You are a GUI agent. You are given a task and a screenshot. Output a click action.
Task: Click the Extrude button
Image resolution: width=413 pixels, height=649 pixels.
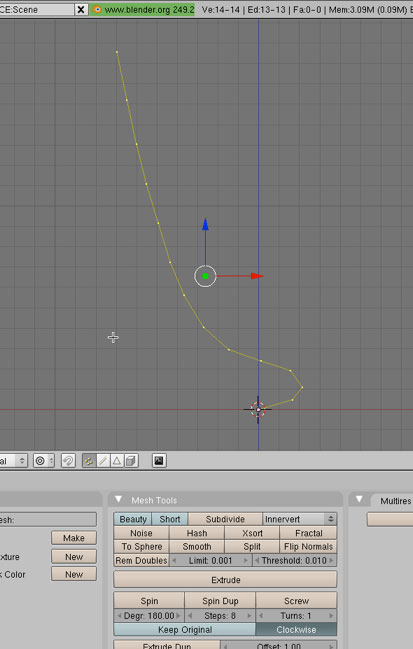pyautogui.click(x=225, y=579)
